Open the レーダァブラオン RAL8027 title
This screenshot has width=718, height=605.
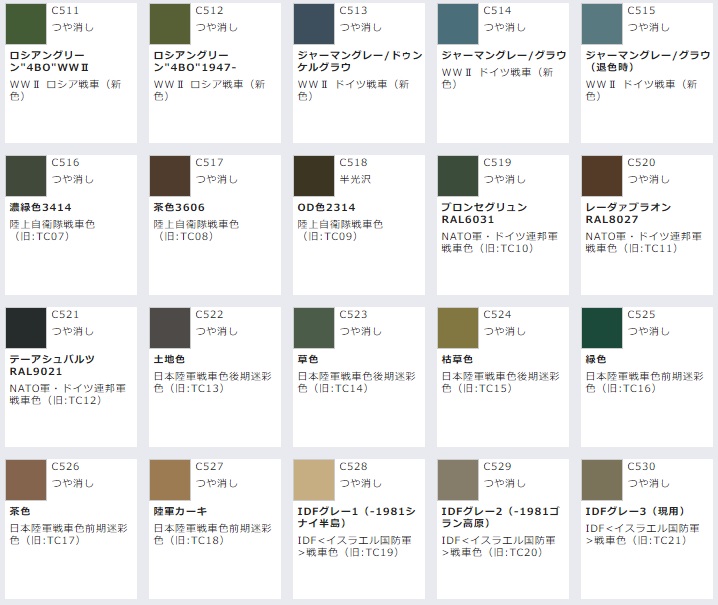click(x=628, y=213)
